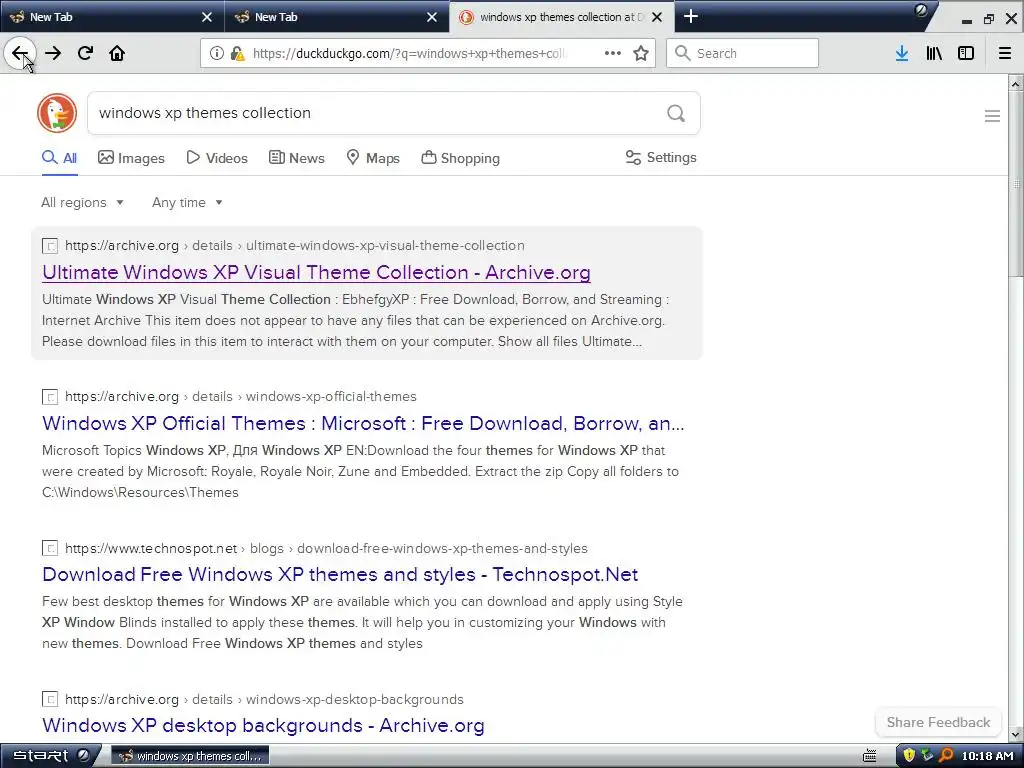Open DuckDuckGo Settings dropdown

pos(661,157)
